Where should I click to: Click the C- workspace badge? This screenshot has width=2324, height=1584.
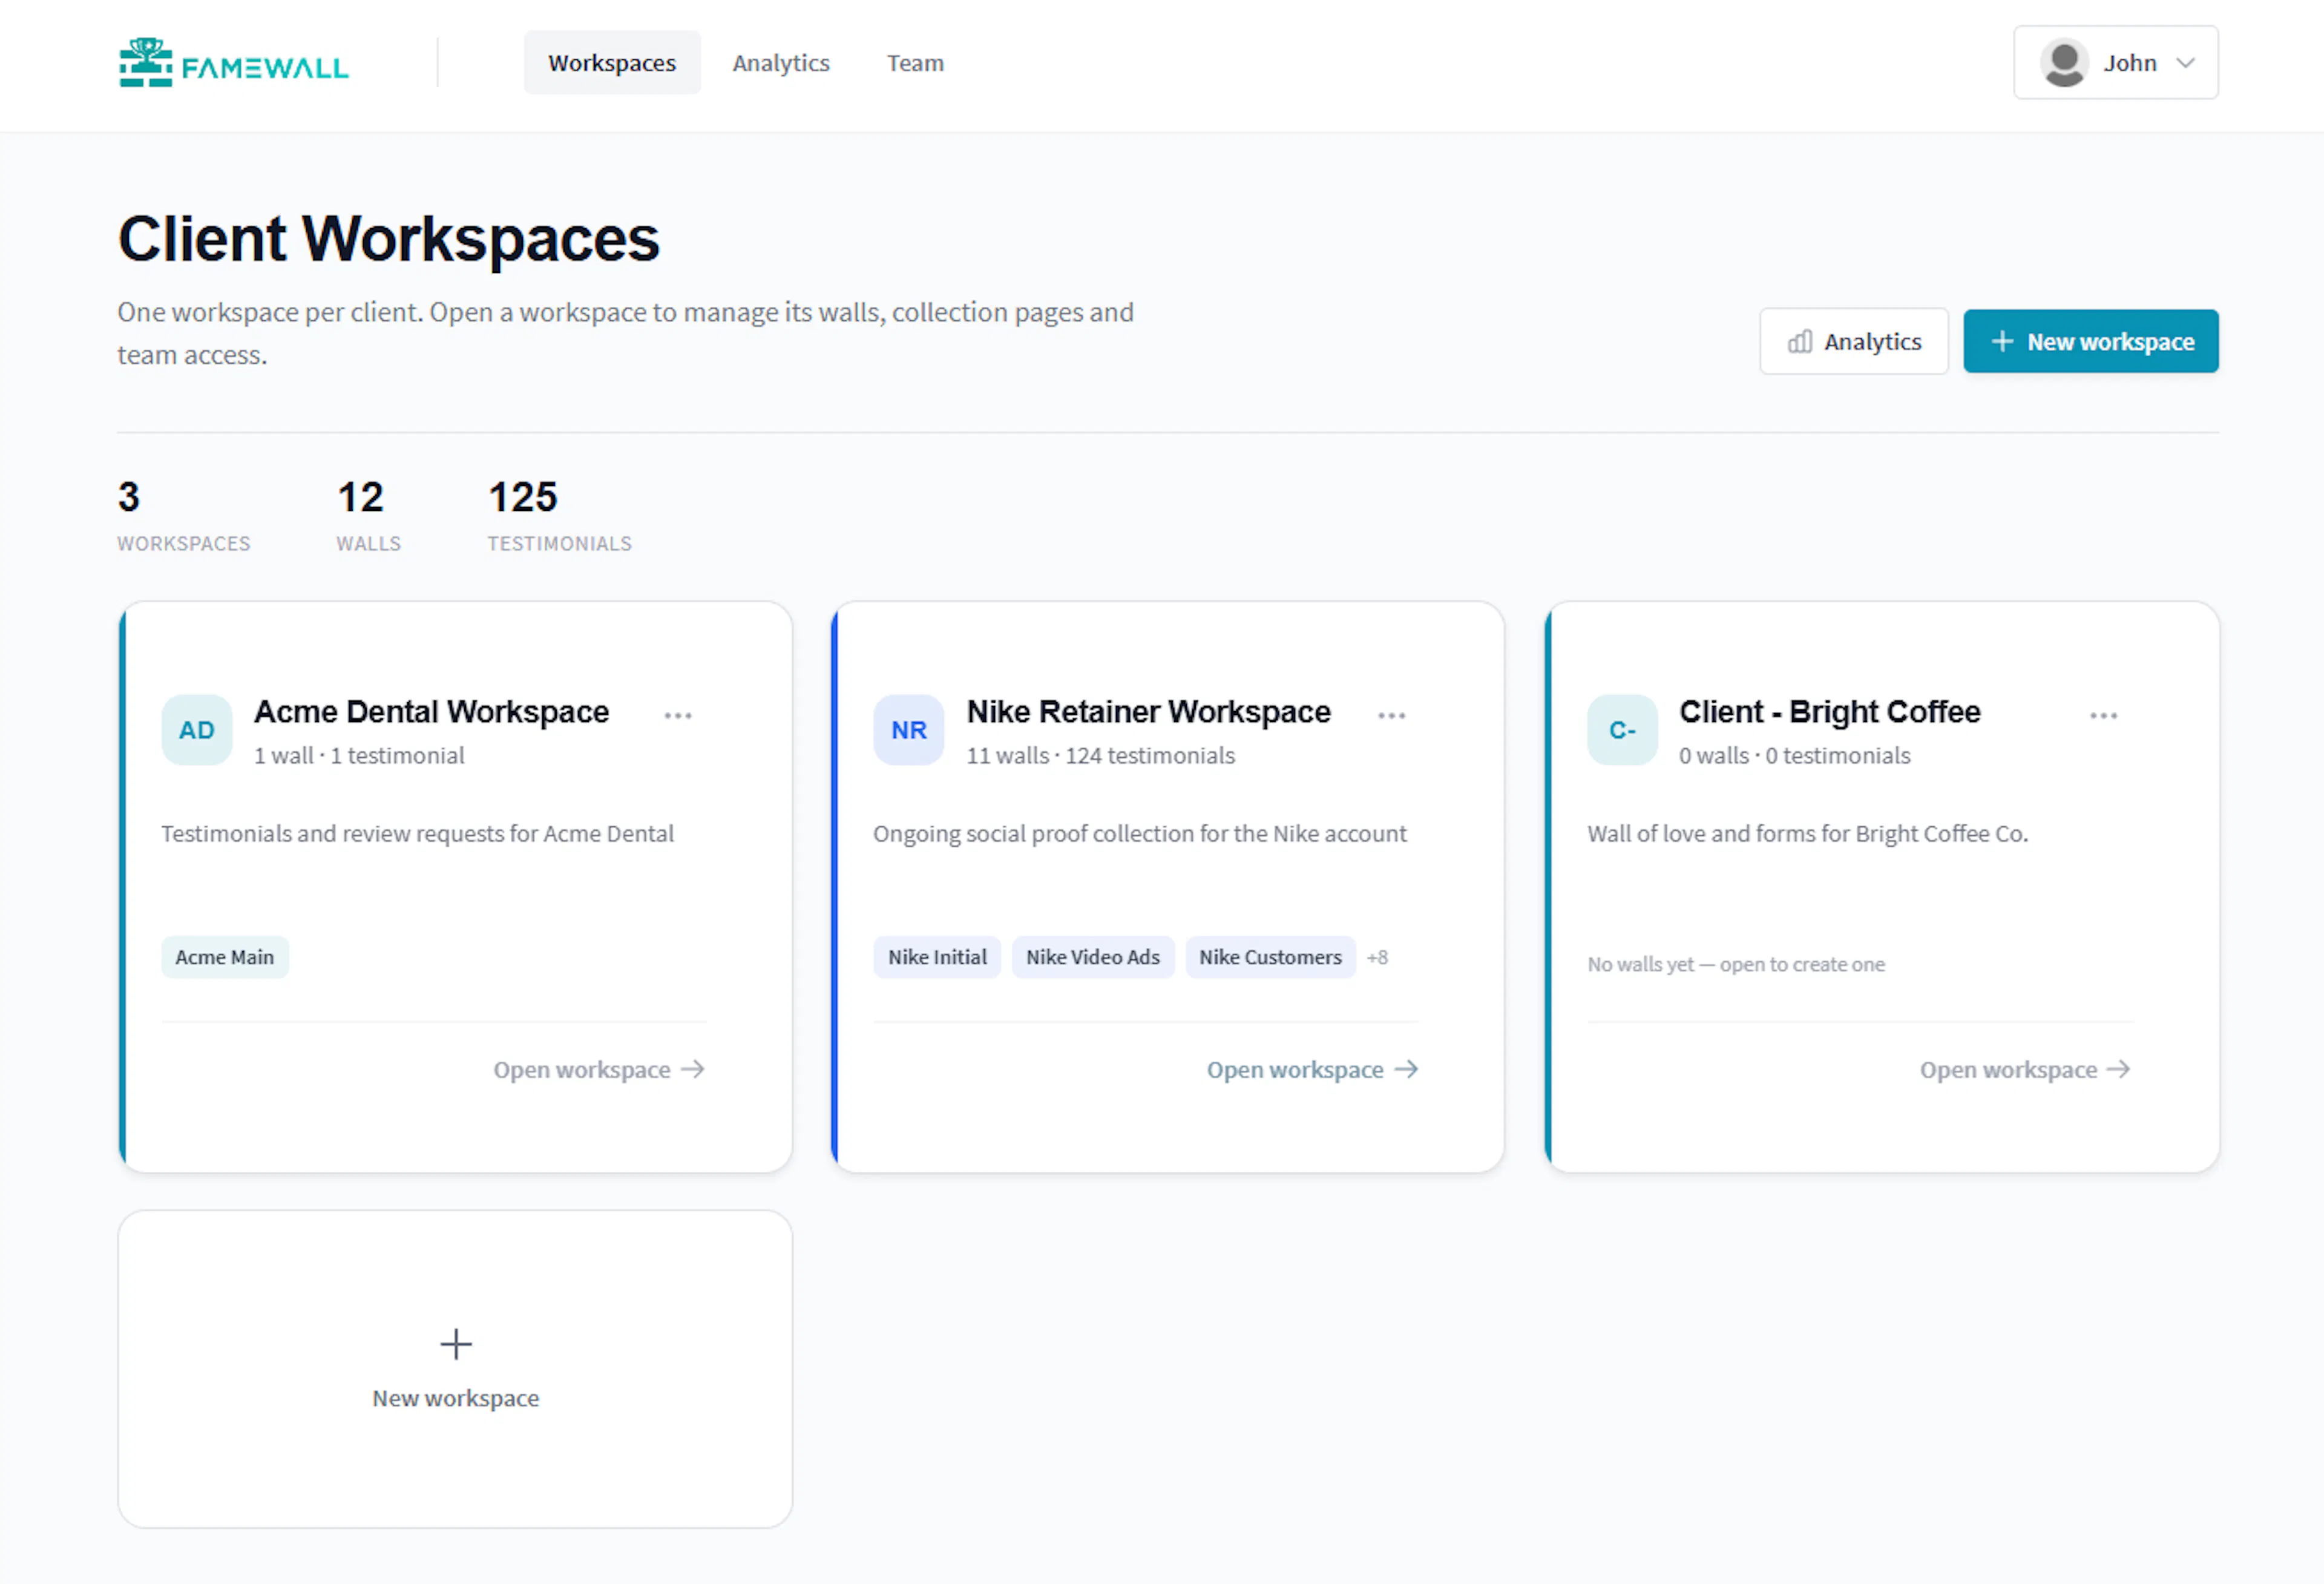pyautogui.click(x=1622, y=731)
